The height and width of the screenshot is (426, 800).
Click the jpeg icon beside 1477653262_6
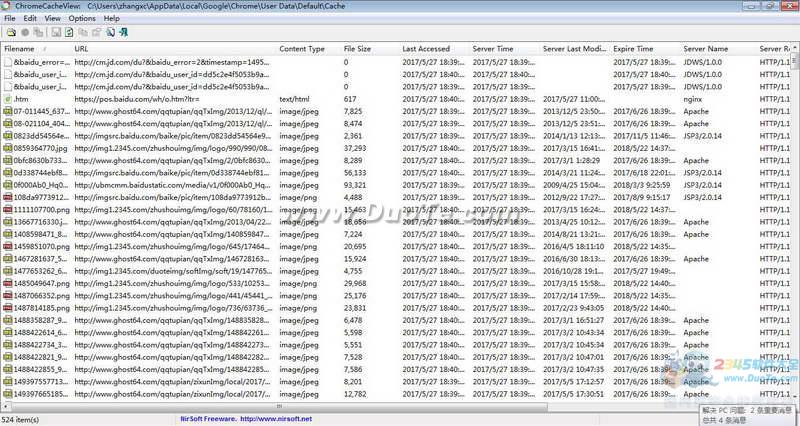click(8, 271)
